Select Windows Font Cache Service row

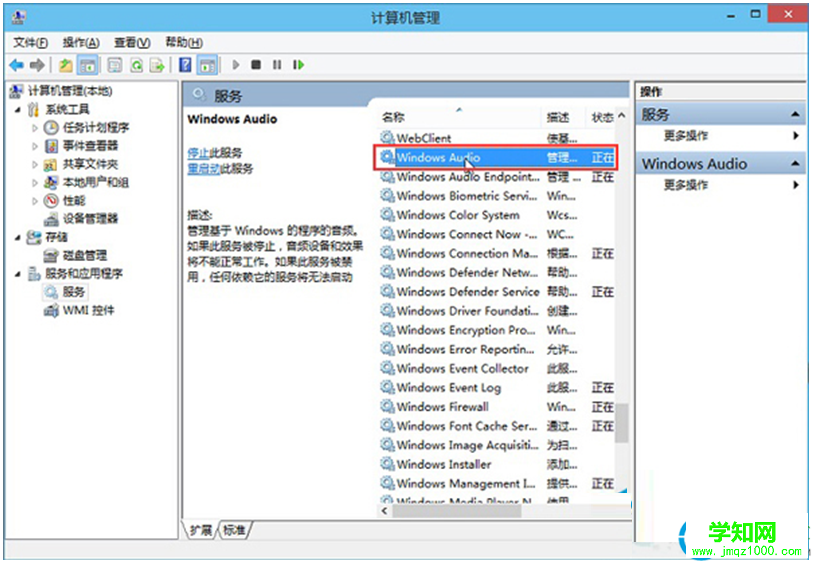(496, 426)
